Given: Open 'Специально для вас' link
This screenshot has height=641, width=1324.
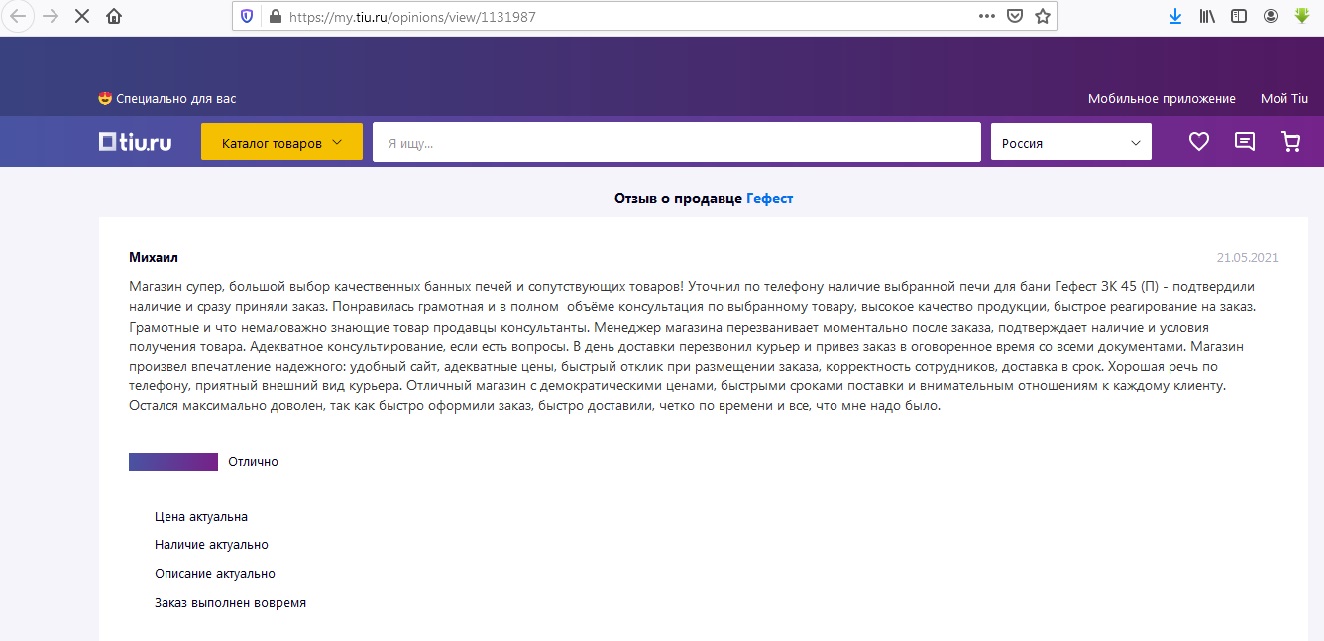Looking at the screenshot, I should [x=167, y=99].
